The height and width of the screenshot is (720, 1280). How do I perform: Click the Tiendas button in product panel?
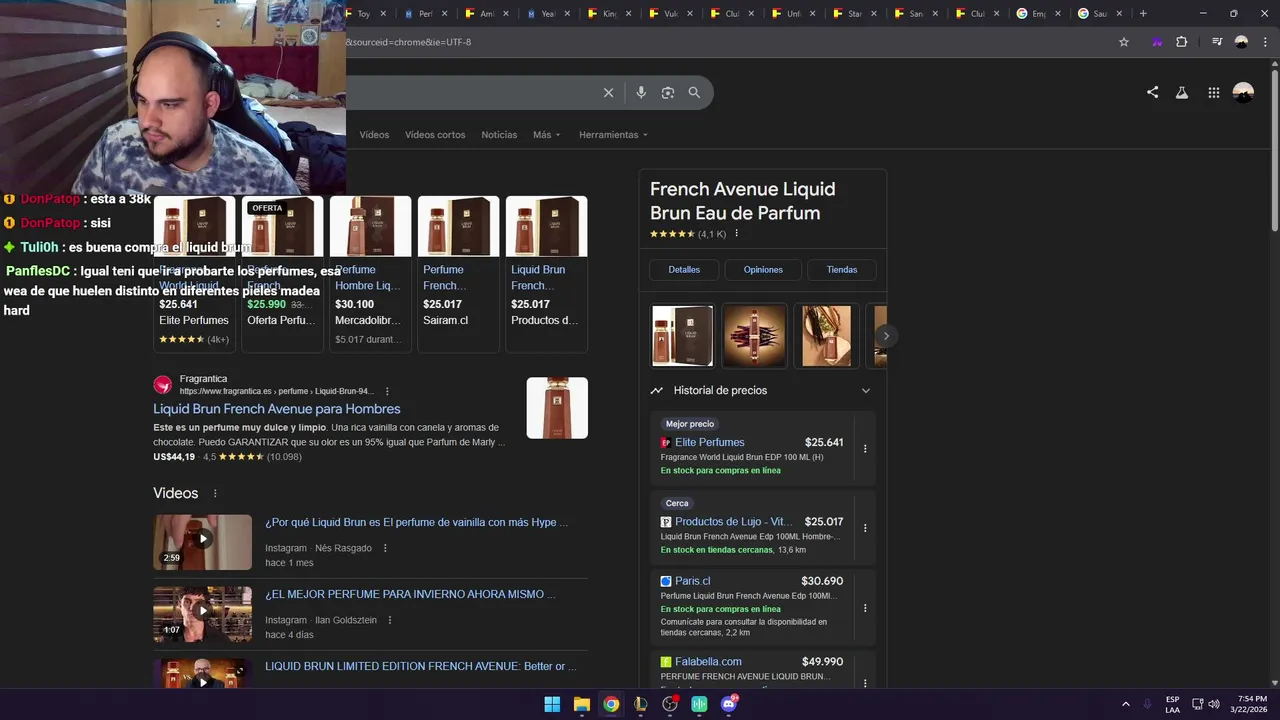click(842, 269)
